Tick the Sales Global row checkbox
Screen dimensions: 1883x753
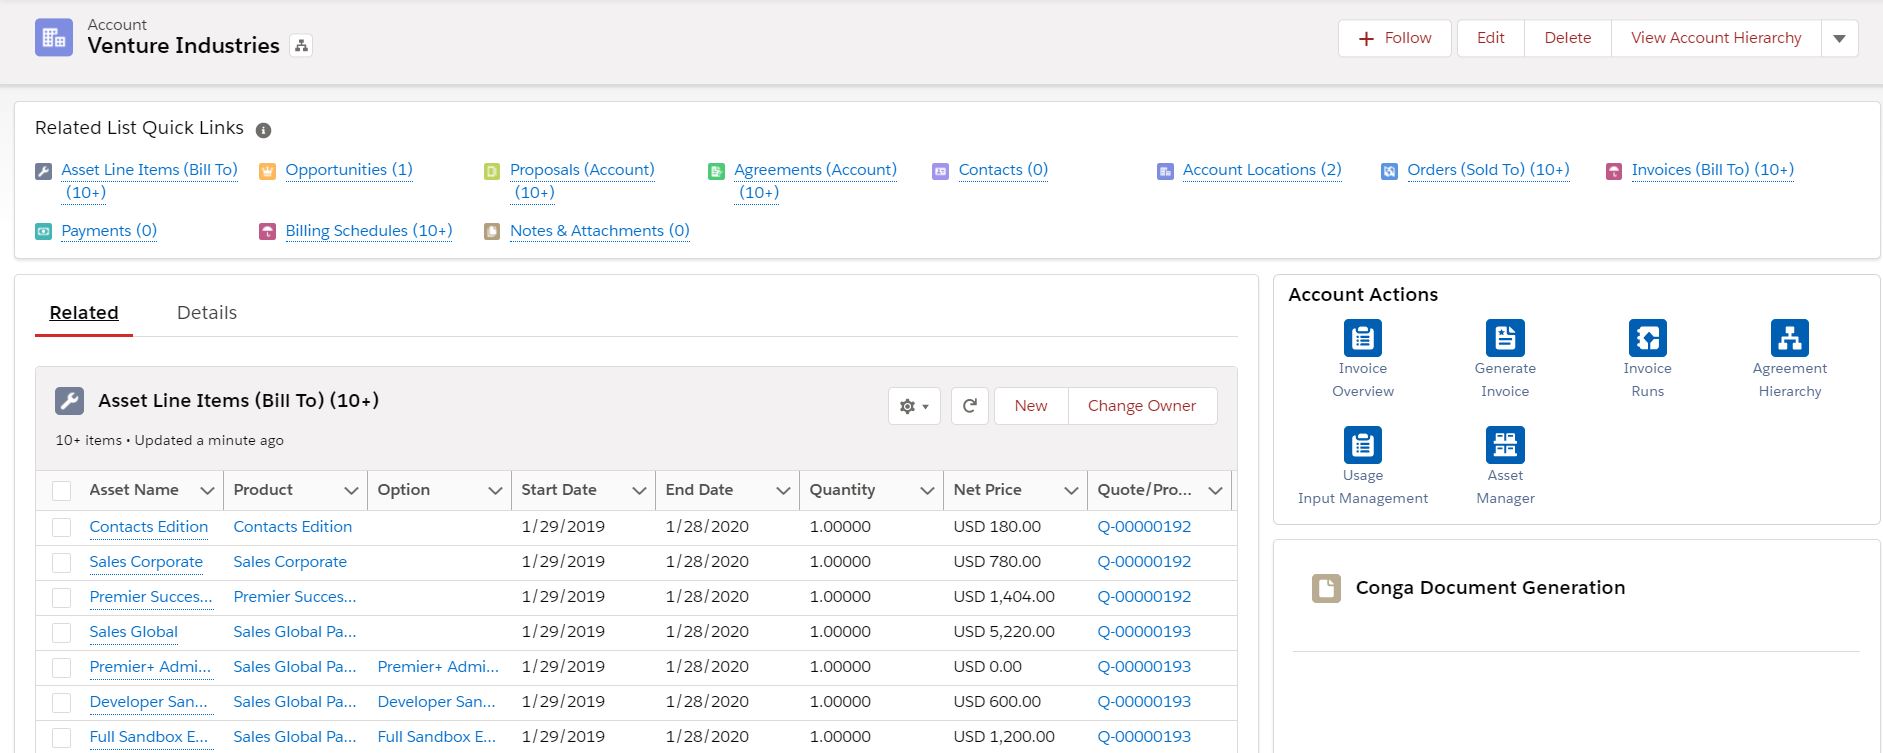(x=62, y=632)
